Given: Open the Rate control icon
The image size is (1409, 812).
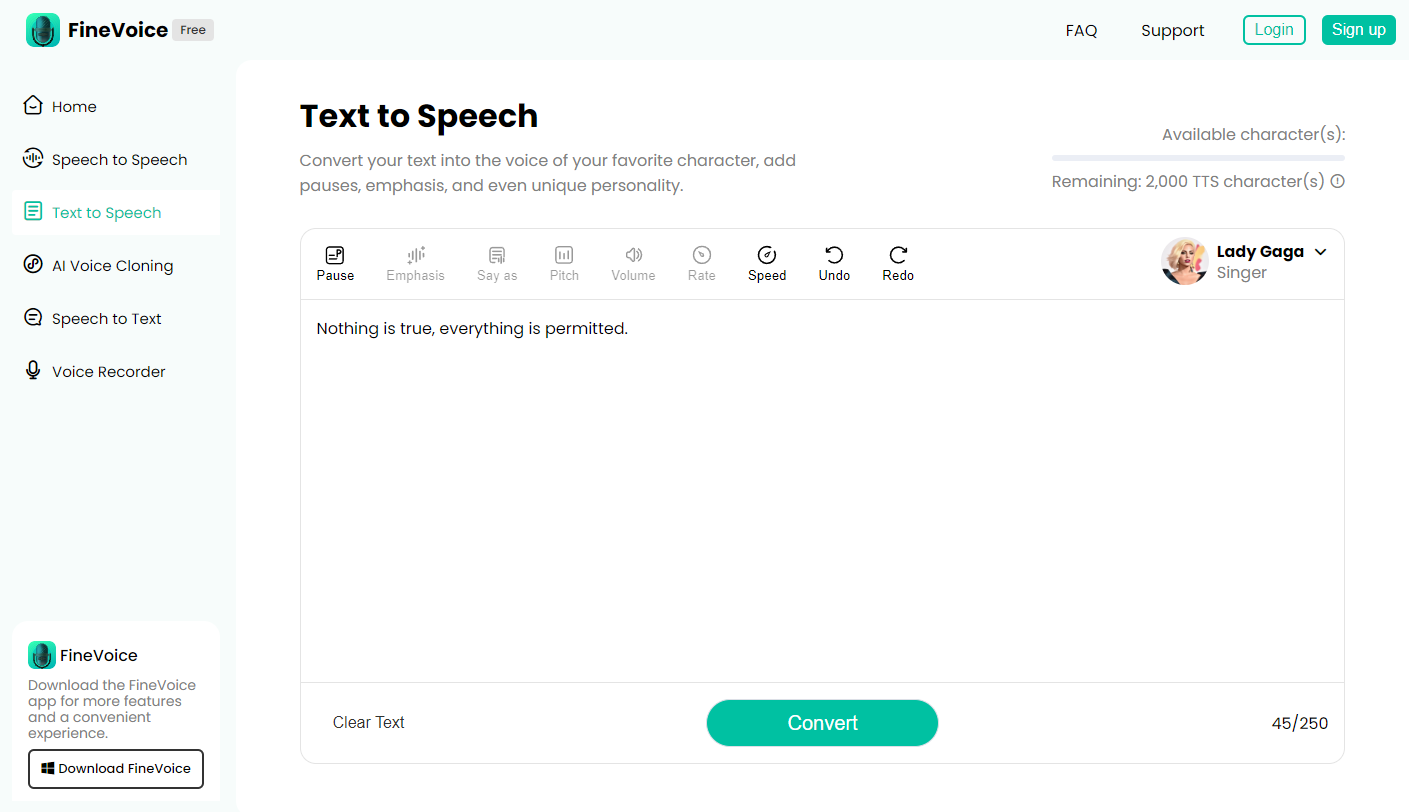Looking at the screenshot, I should click(x=702, y=256).
